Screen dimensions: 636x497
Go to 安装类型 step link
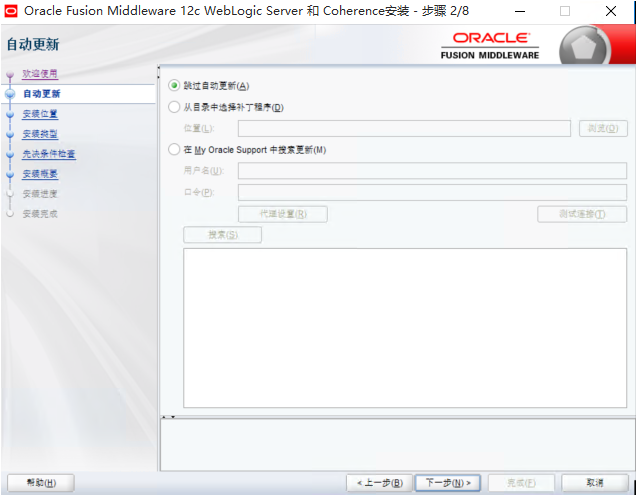40,134
